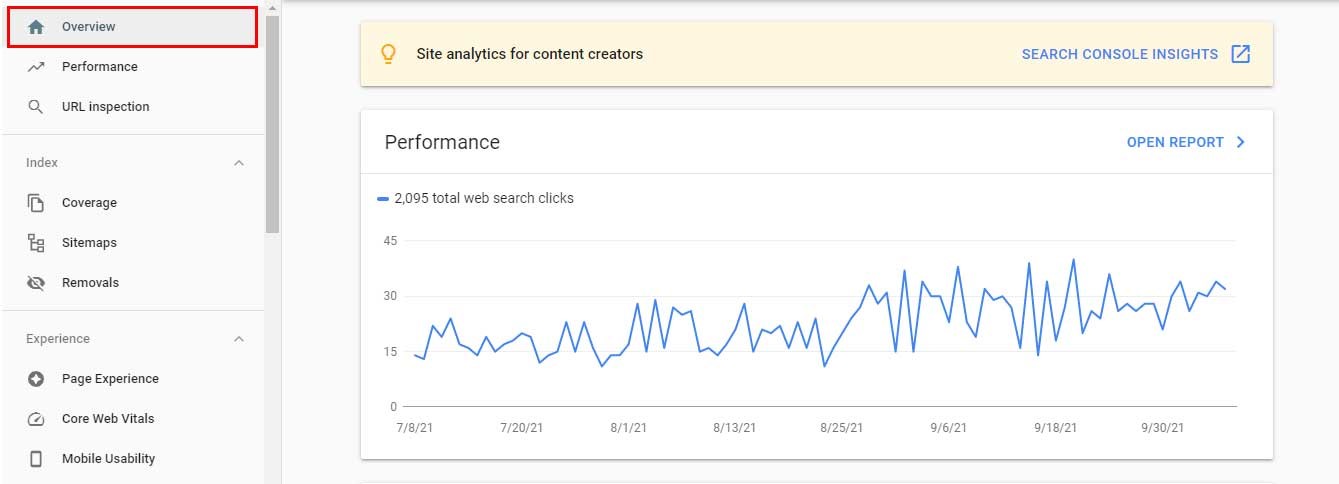Click the Performance trend-line icon in the sidebar
1339x484 pixels.
click(x=36, y=67)
